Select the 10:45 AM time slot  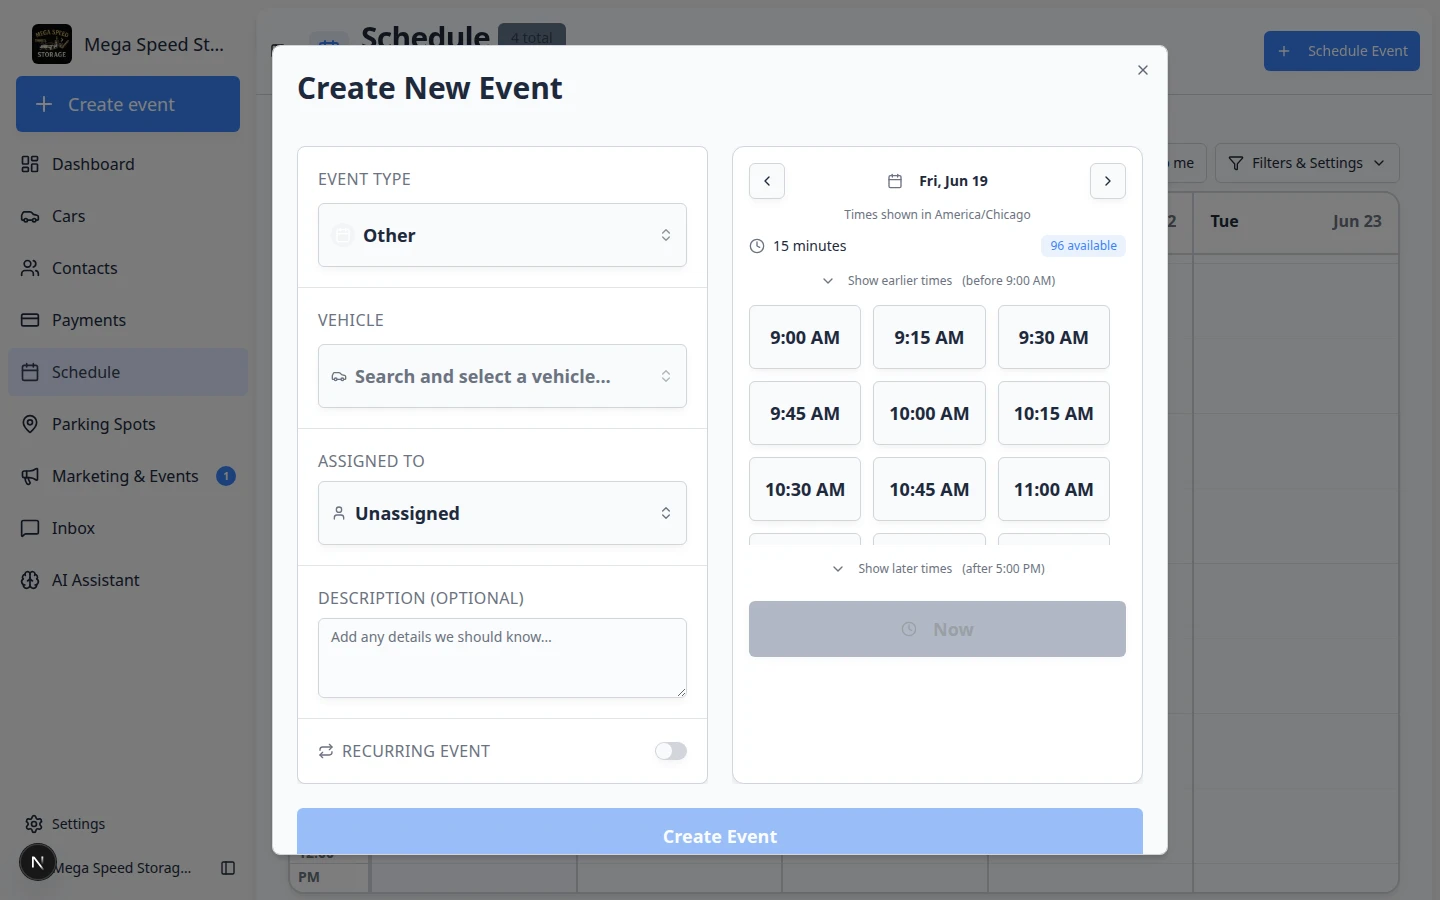coord(929,489)
